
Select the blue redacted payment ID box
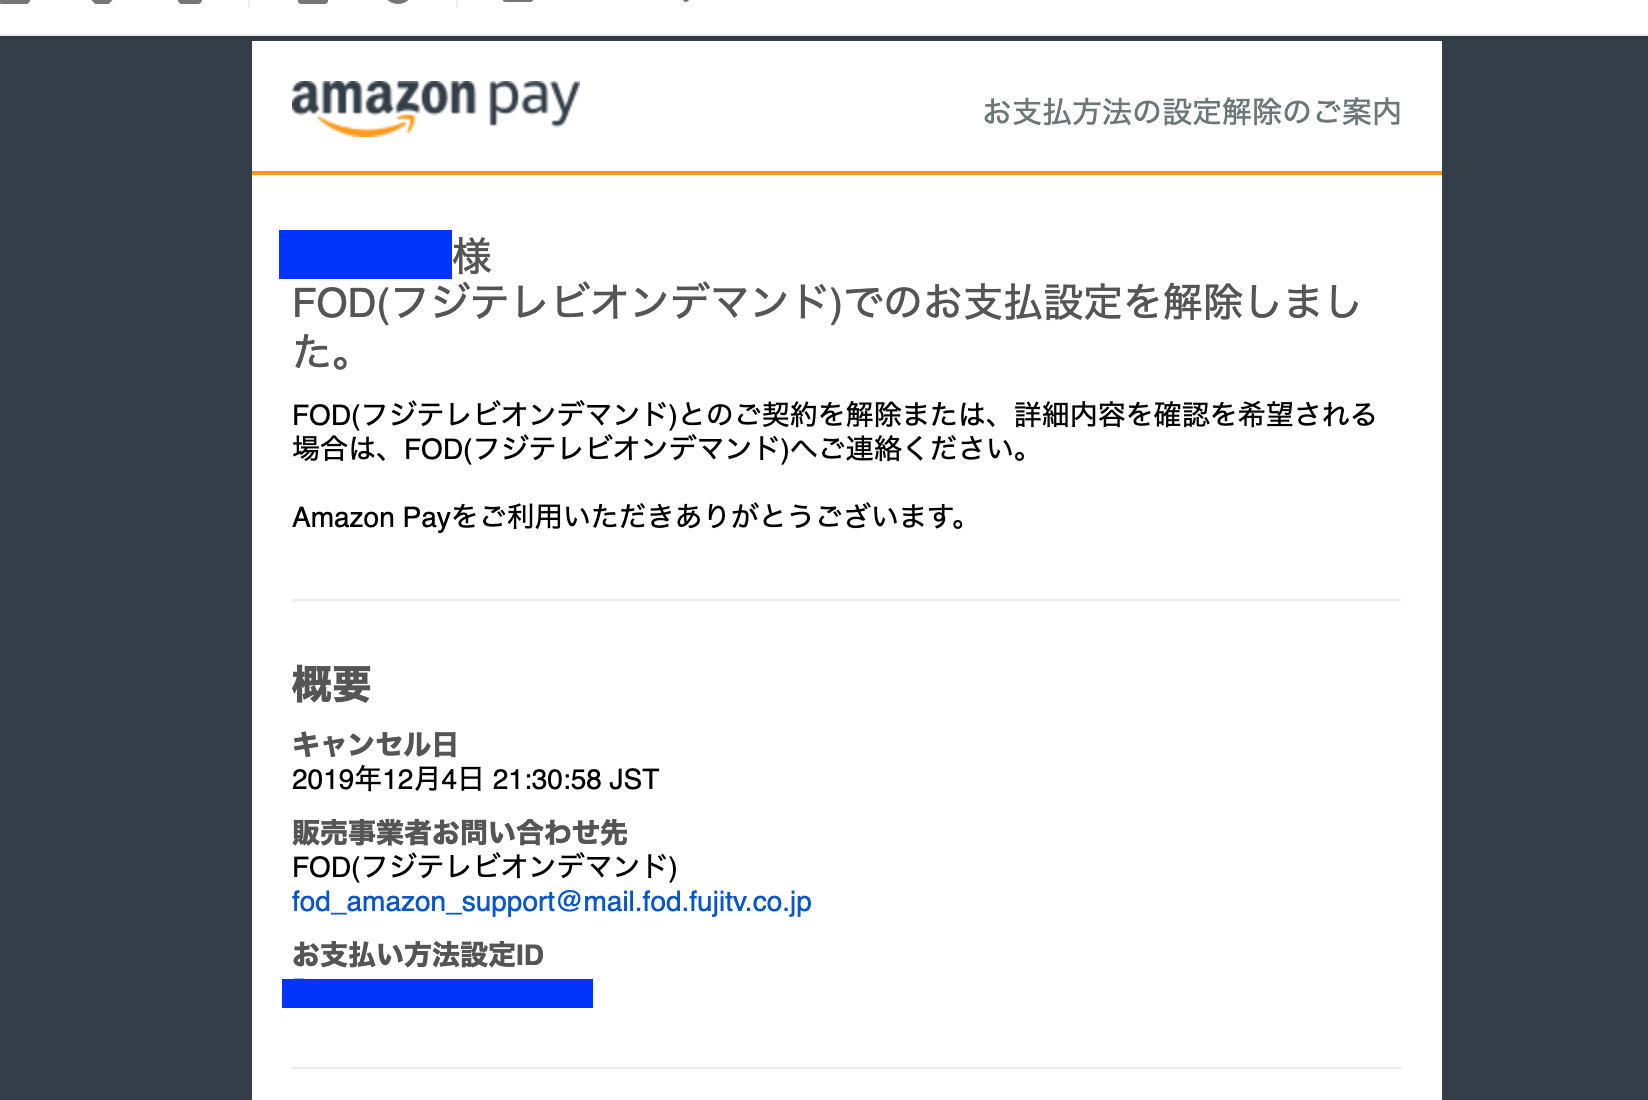437,993
